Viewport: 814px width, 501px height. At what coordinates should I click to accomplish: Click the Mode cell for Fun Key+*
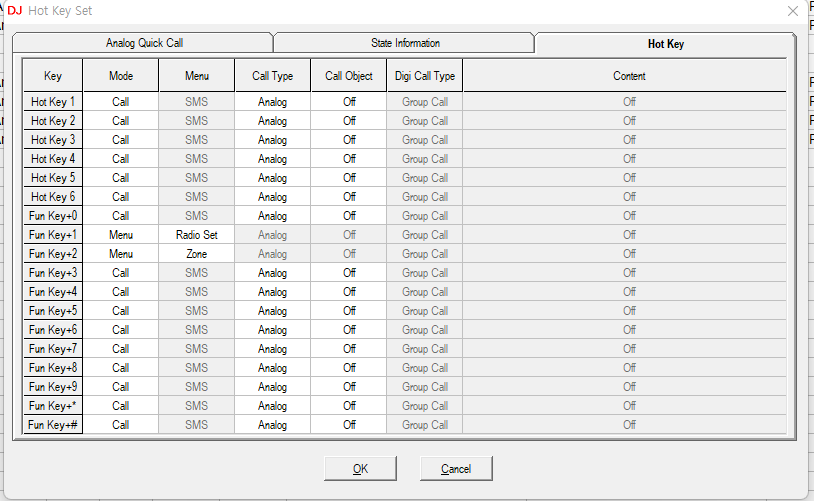pos(121,406)
